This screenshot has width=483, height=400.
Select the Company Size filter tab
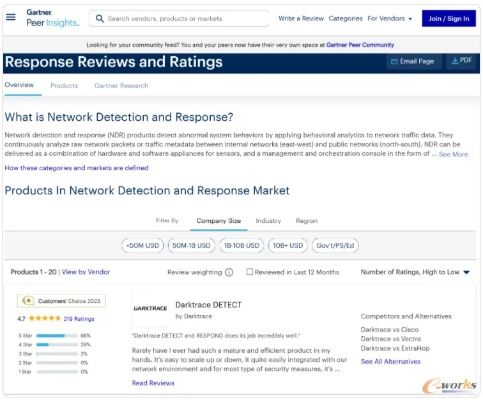[x=219, y=221]
